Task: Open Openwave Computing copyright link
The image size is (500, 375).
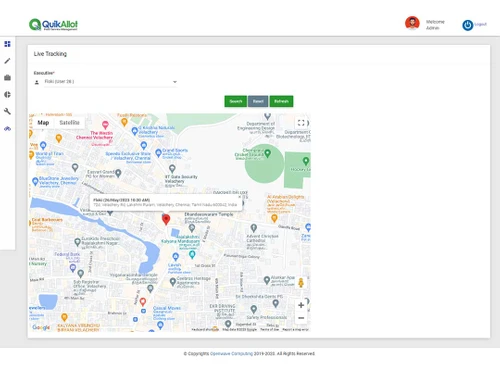Action: pos(231,354)
